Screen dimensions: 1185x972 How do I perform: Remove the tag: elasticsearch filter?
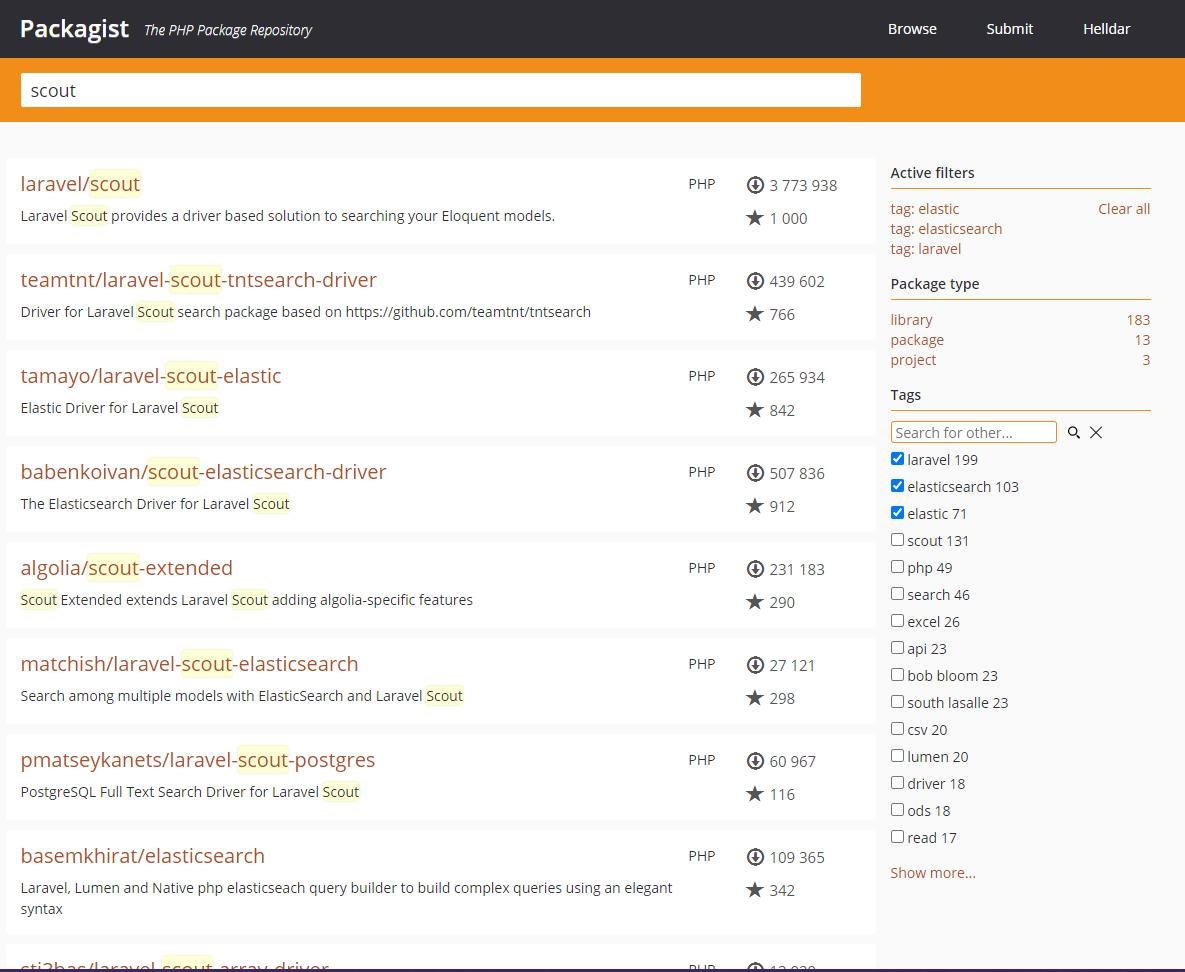(946, 229)
